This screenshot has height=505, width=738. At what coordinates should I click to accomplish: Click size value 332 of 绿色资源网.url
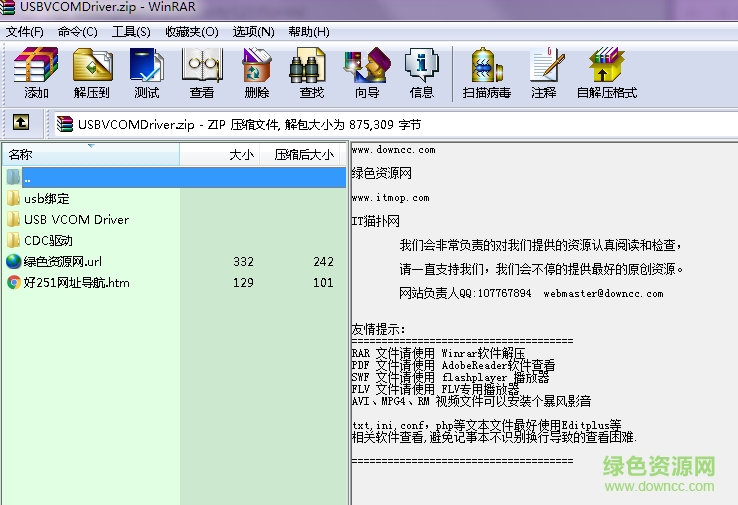click(x=243, y=262)
